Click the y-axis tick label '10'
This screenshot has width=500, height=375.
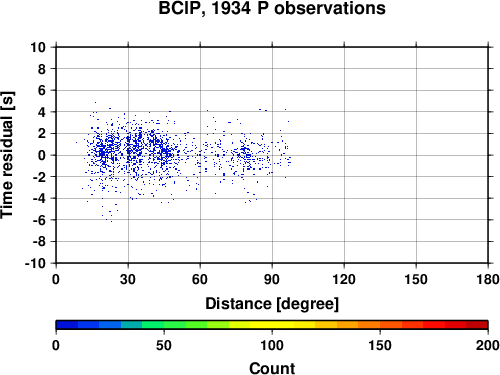pyautogui.click(x=38, y=47)
